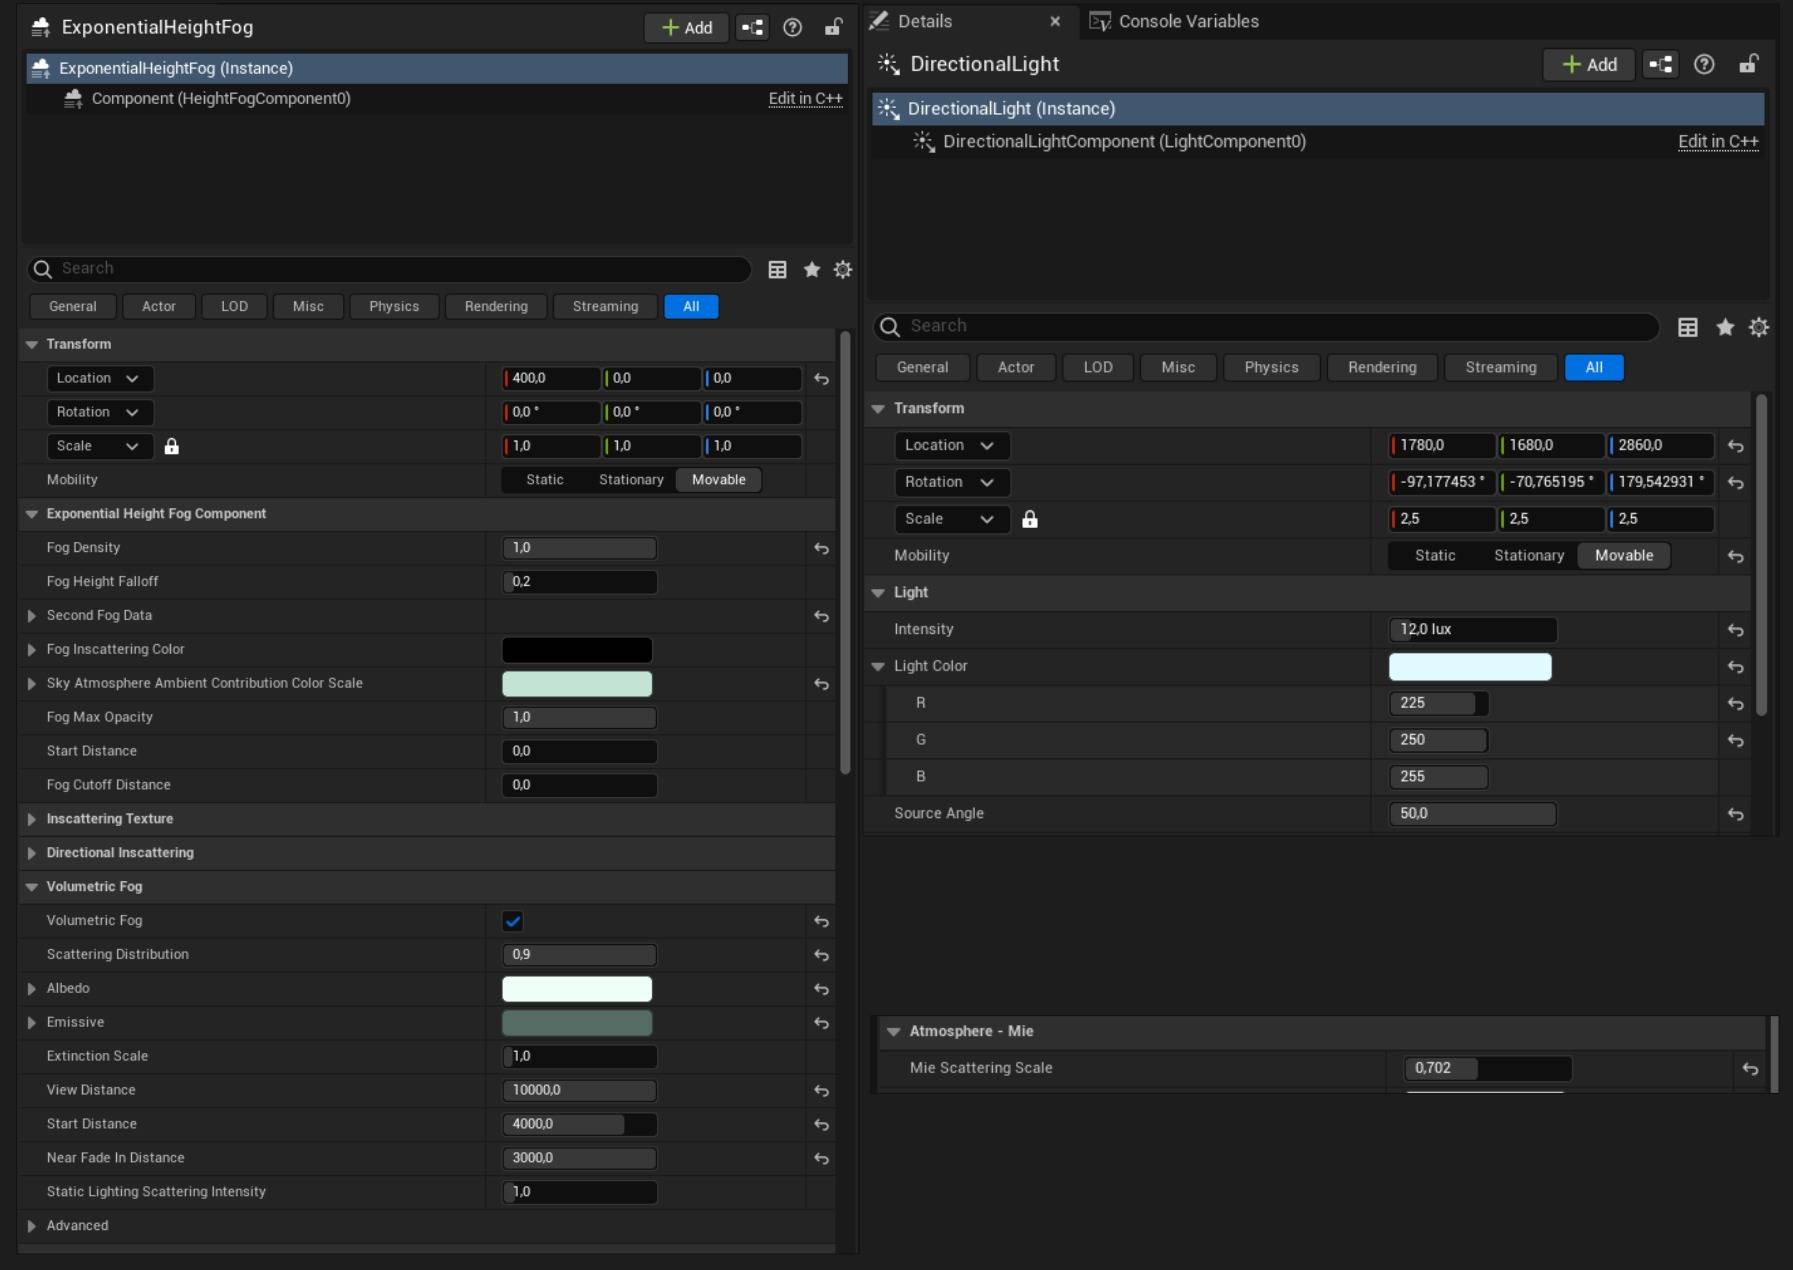Reset the Source Angle value using revert arrow
This screenshot has width=1793, height=1270.
[1736, 814]
